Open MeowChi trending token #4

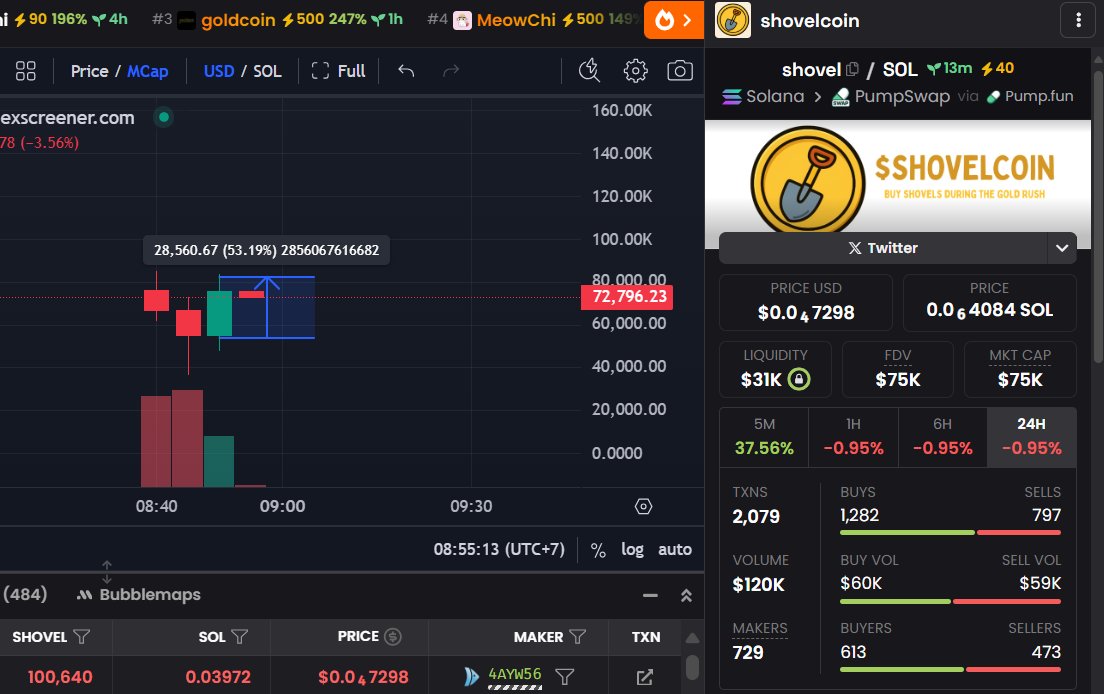click(x=535, y=20)
